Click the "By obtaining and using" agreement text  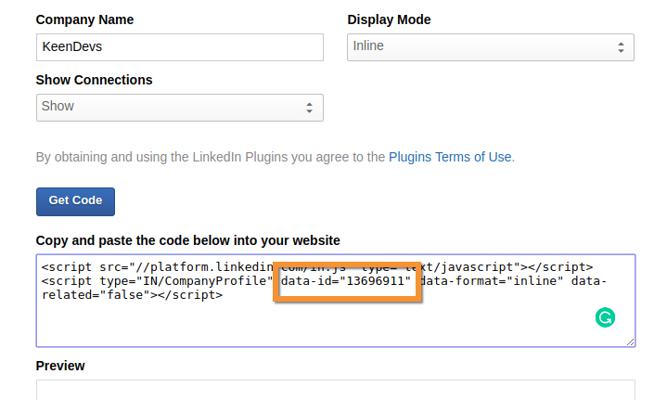coord(210,157)
